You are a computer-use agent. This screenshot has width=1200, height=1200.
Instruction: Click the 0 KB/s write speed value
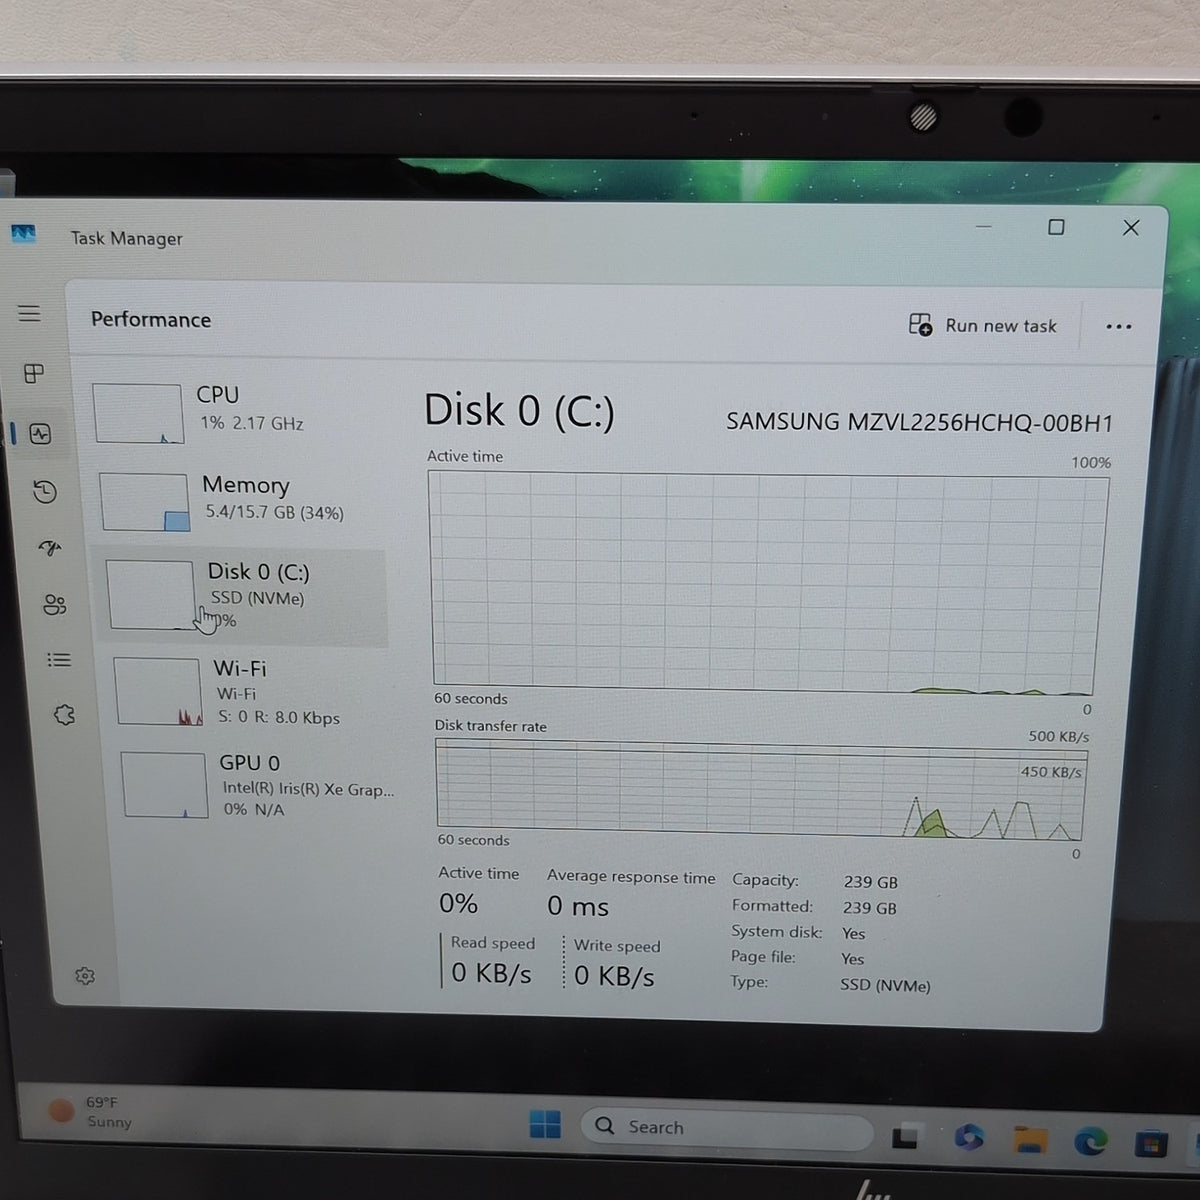pos(614,976)
